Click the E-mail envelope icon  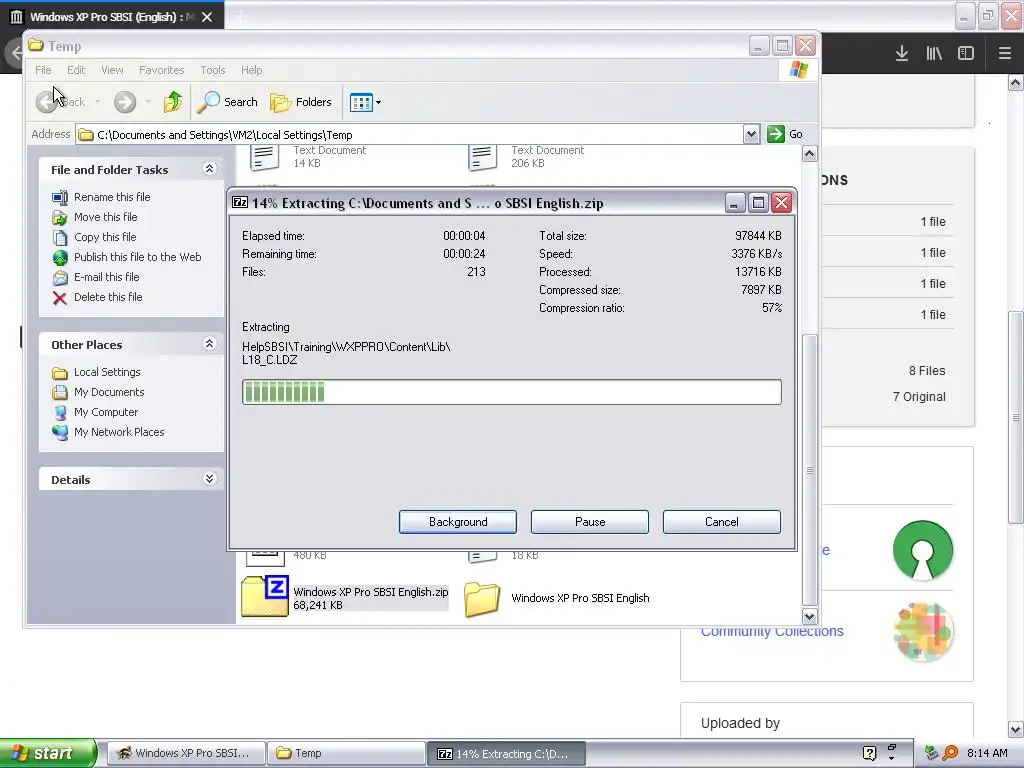[60, 278]
